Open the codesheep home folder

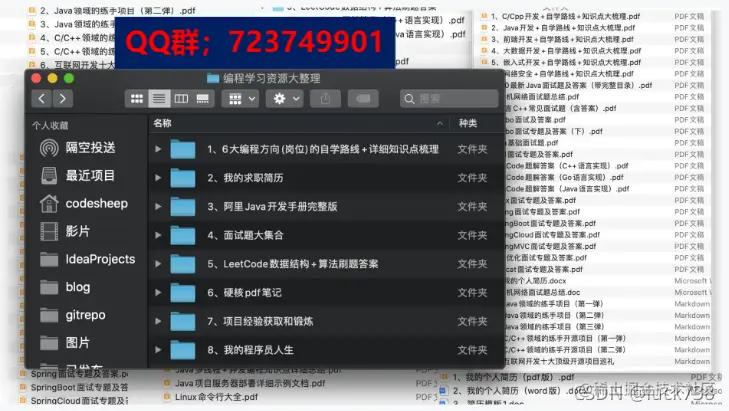(84, 204)
